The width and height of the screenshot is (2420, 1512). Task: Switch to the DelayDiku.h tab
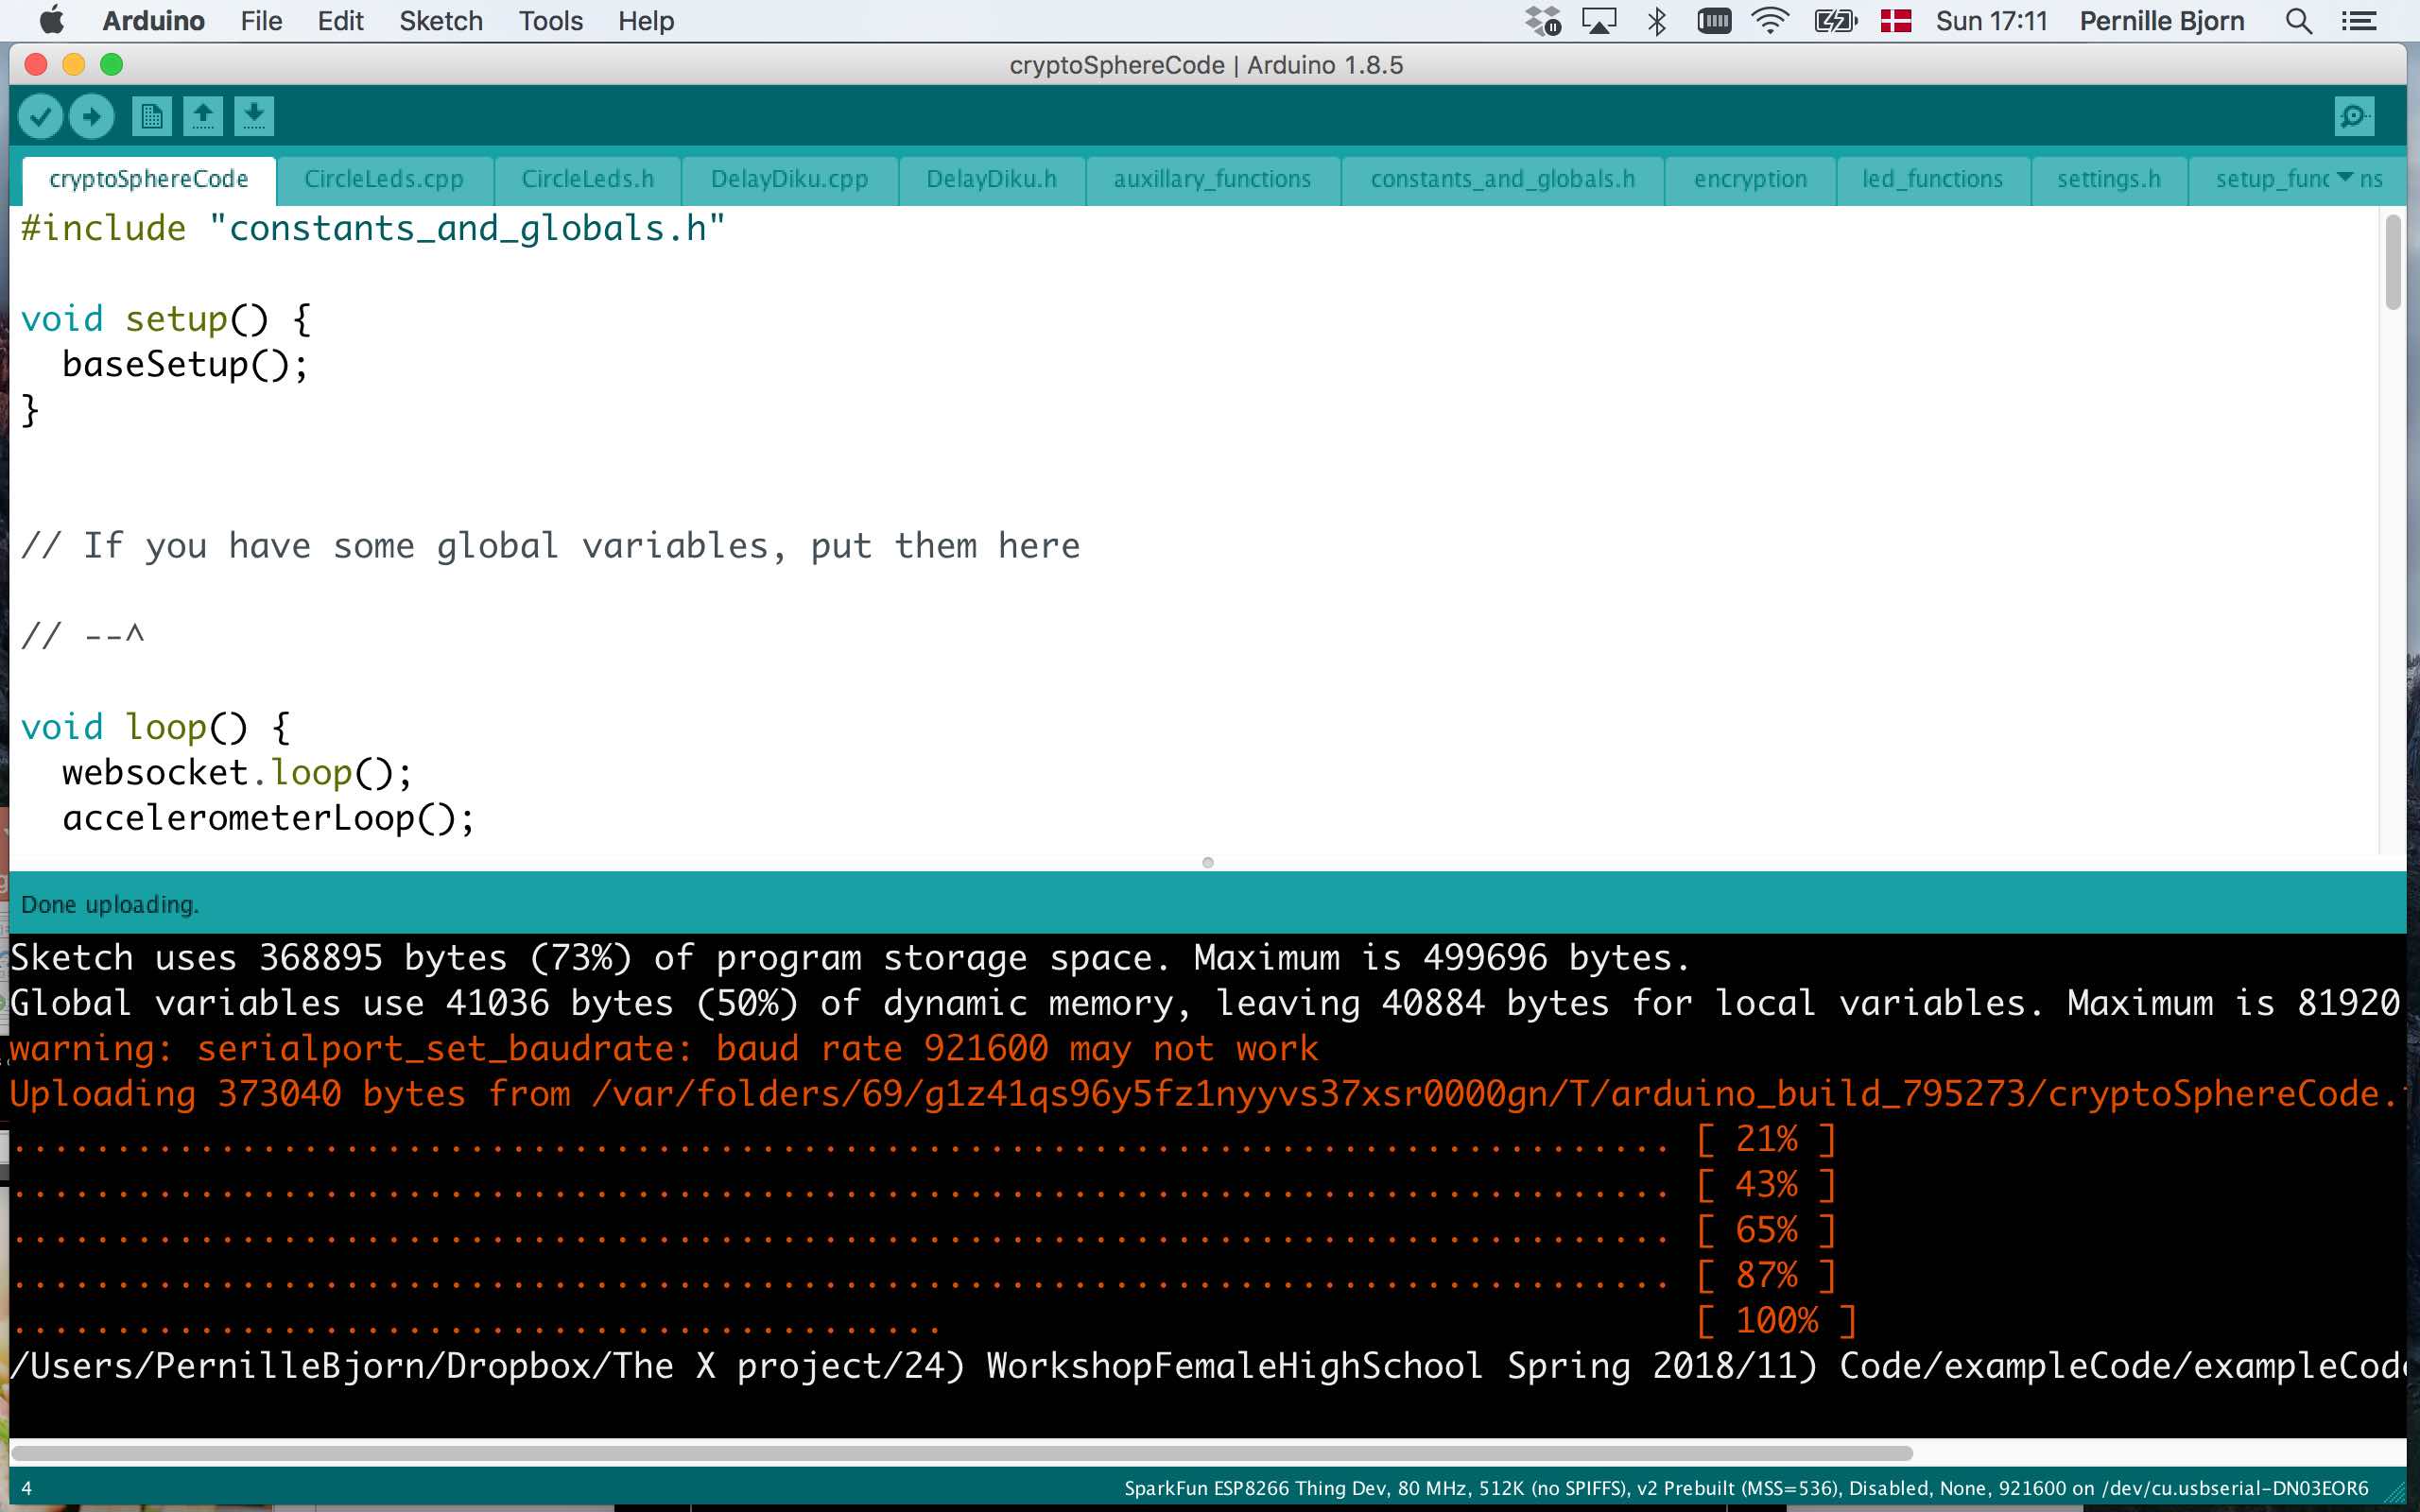tap(991, 180)
